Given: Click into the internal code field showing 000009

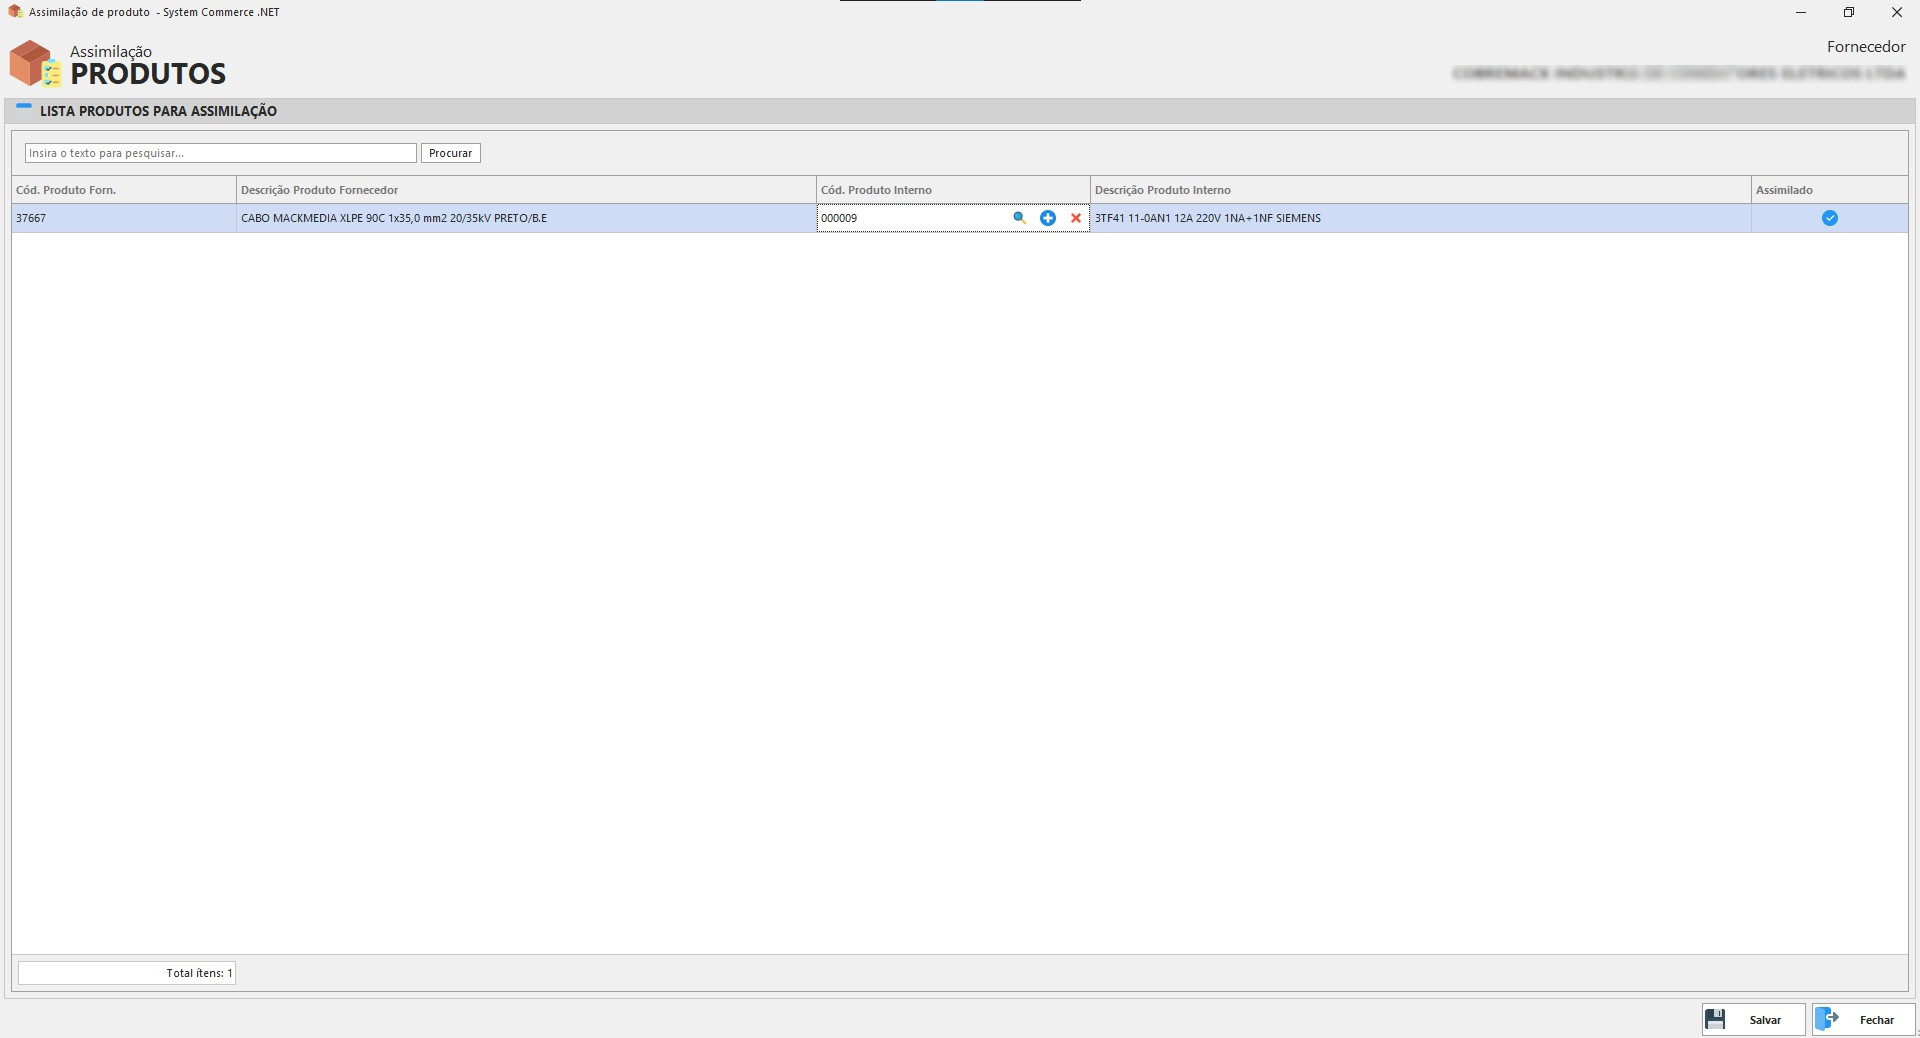Looking at the screenshot, I should pos(910,218).
